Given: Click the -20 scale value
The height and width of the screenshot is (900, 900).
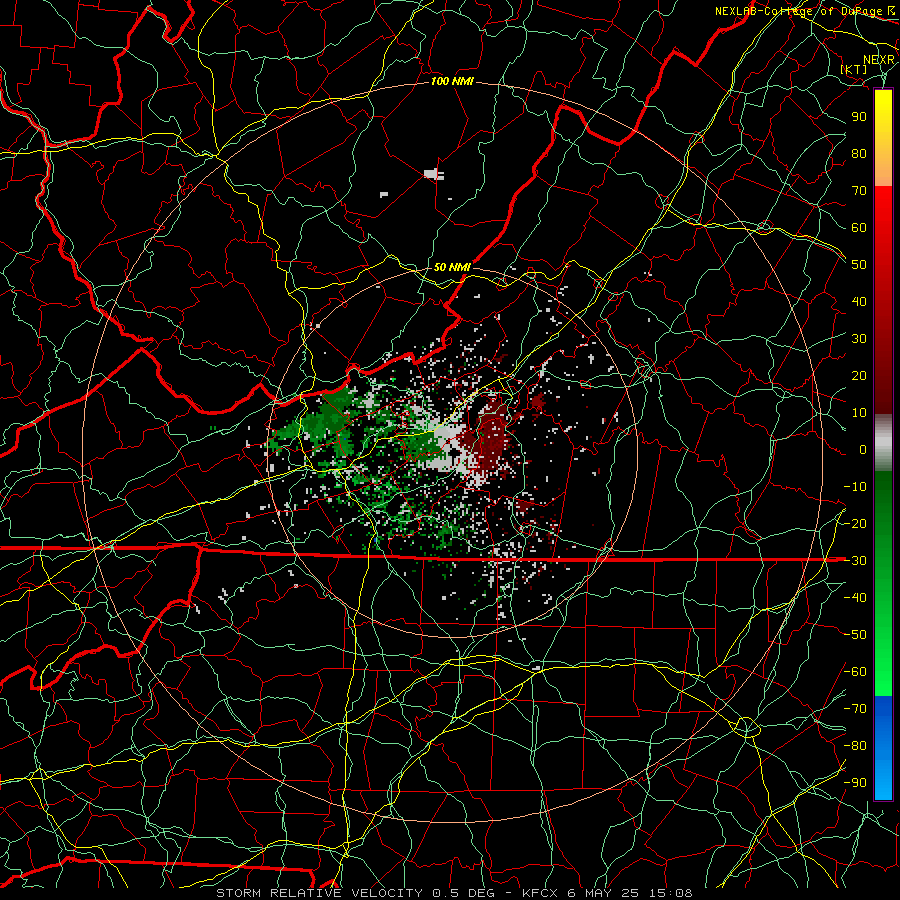Looking at the screenshot, I should pos(855,523).
